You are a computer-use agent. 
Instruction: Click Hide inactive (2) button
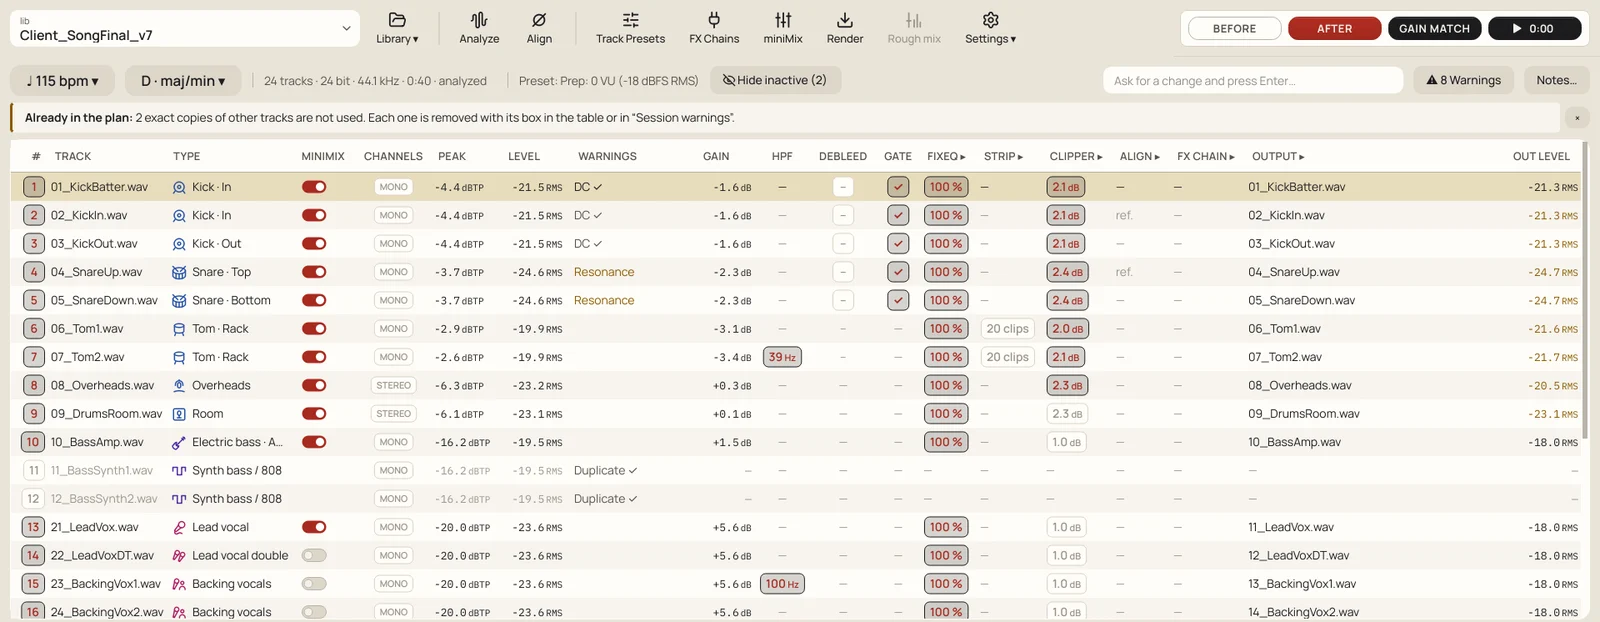click(x=775, y=80)
